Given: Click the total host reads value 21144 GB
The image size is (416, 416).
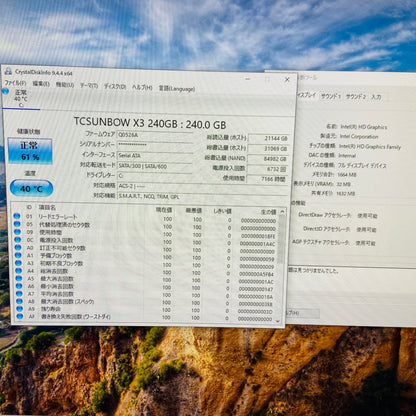Looking at the screenshot, I should pyautogui.click(x=268, y=138).
